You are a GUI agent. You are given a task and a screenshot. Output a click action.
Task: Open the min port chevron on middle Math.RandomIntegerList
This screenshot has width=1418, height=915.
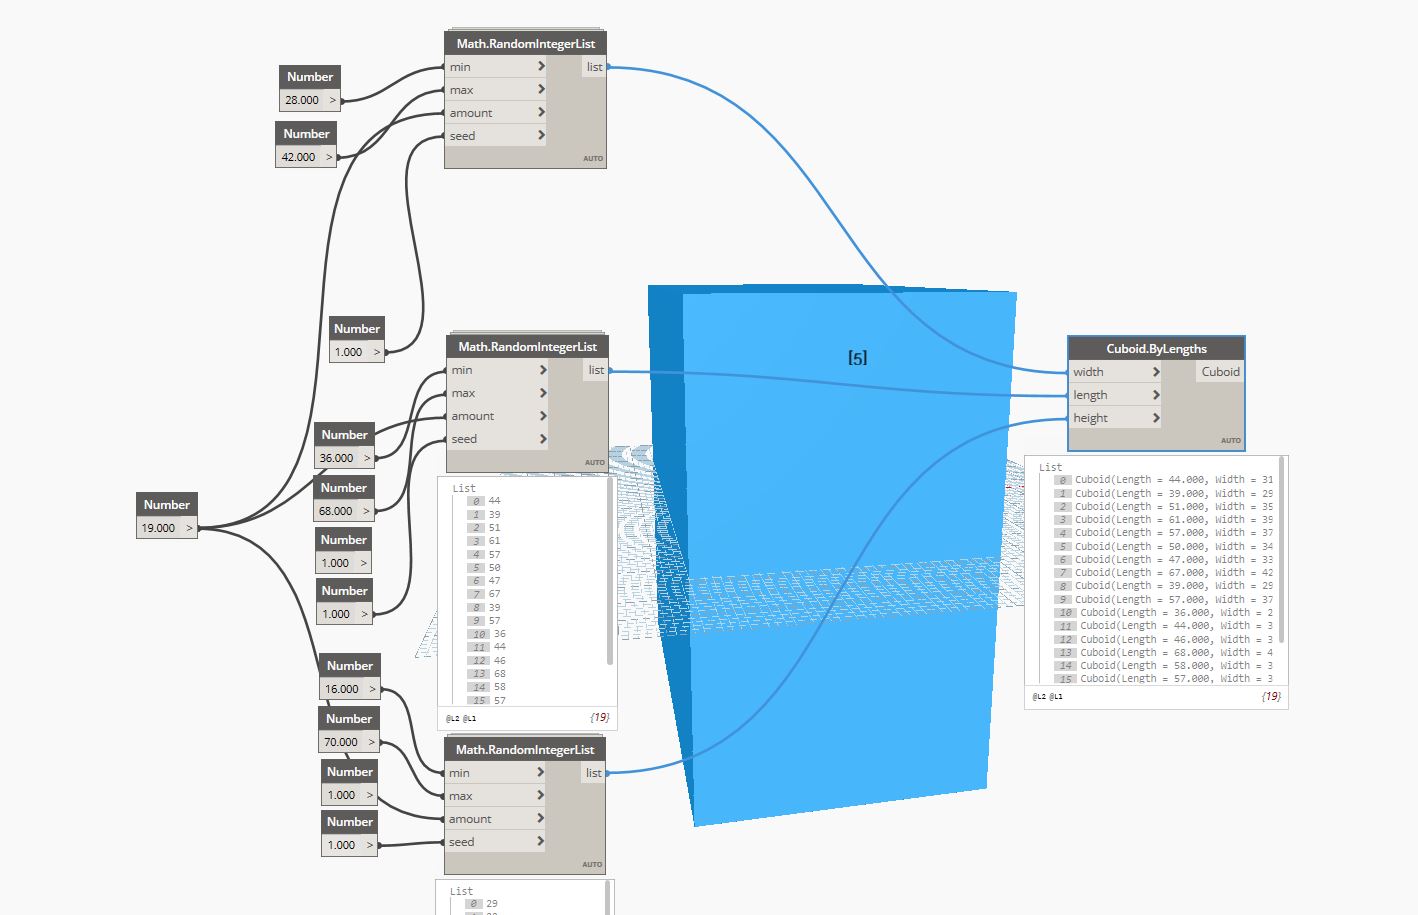click(543, 370)
